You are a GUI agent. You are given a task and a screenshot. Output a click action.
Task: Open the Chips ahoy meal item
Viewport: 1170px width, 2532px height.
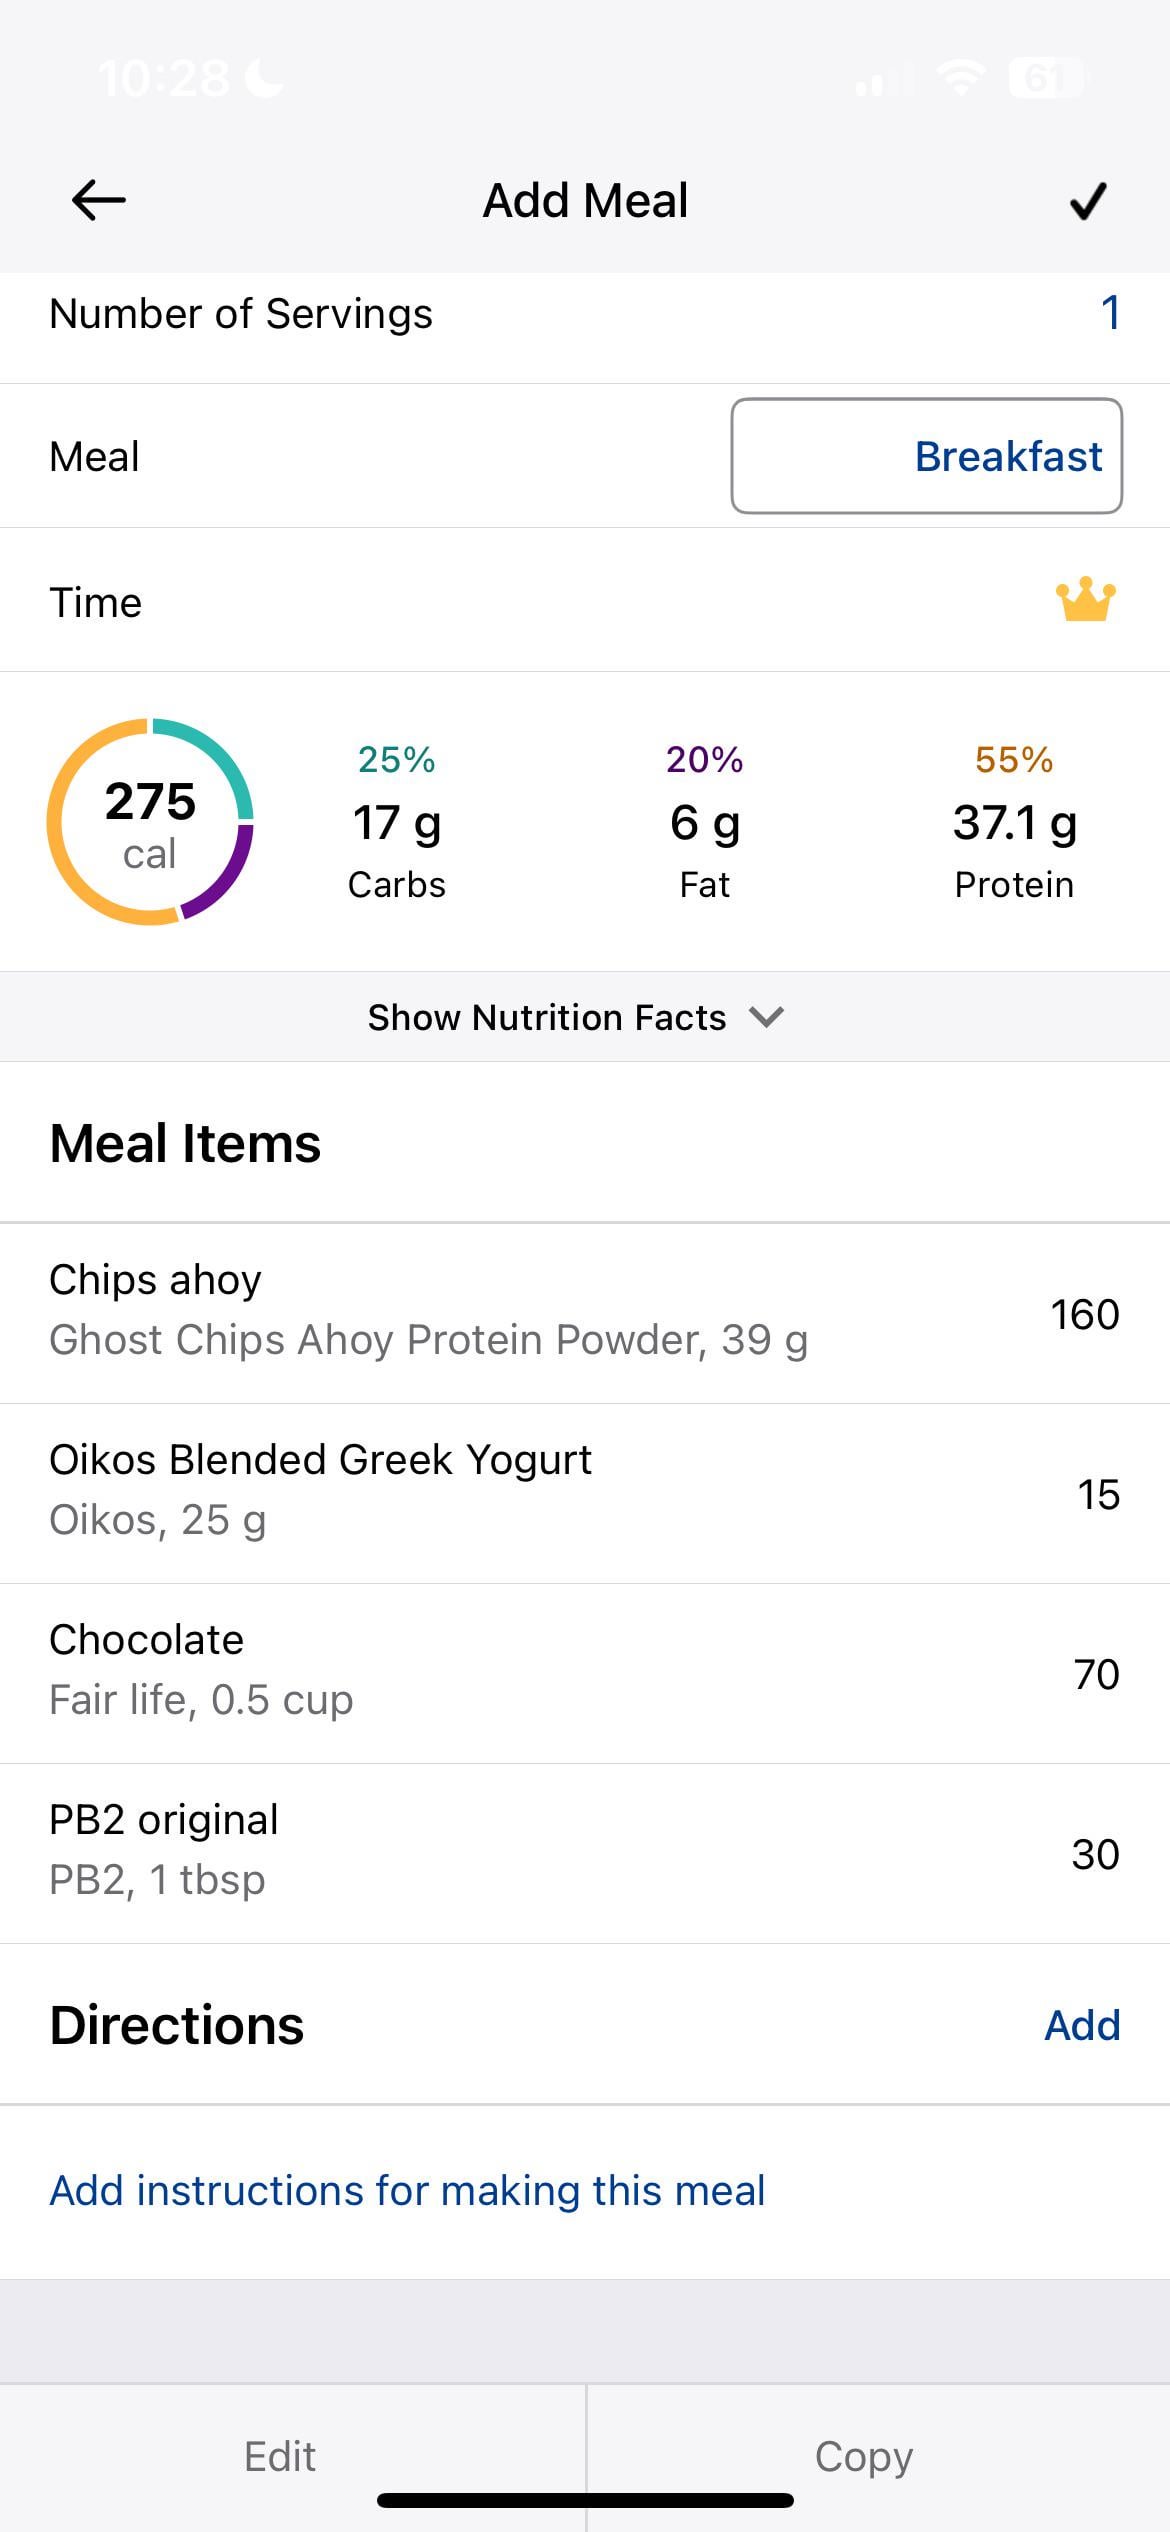[585, 1313]
